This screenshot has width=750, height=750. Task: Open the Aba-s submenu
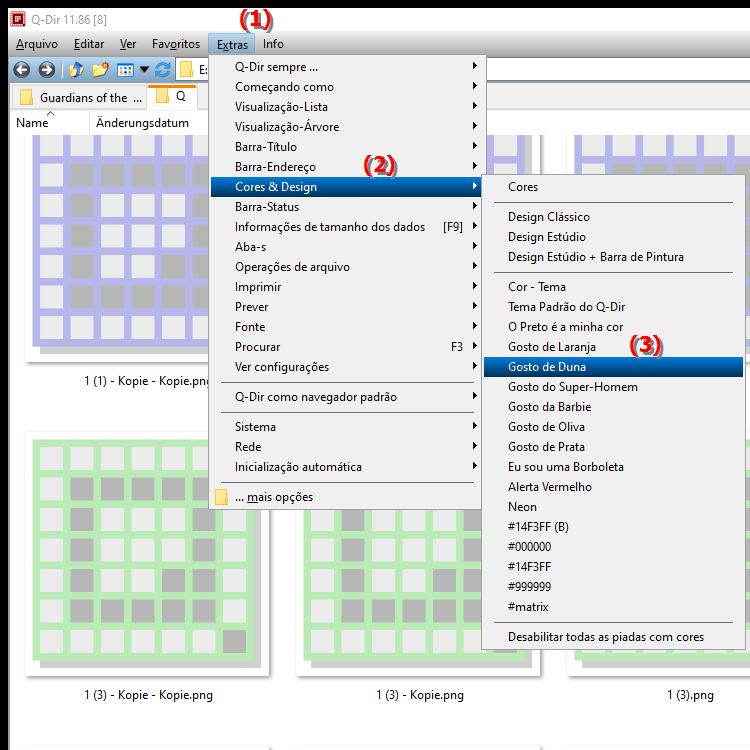click(x=348, y=247)
